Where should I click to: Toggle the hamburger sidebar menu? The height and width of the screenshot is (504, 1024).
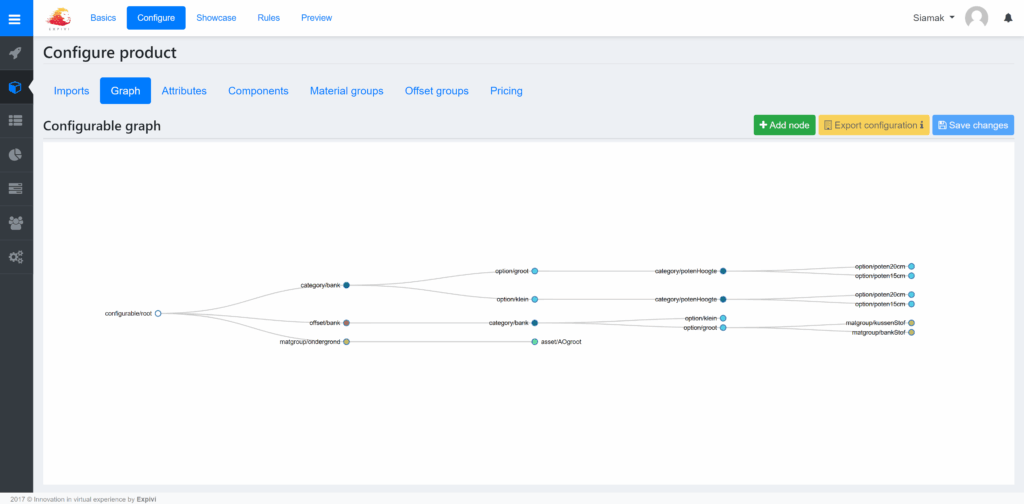tap(15, 18)
